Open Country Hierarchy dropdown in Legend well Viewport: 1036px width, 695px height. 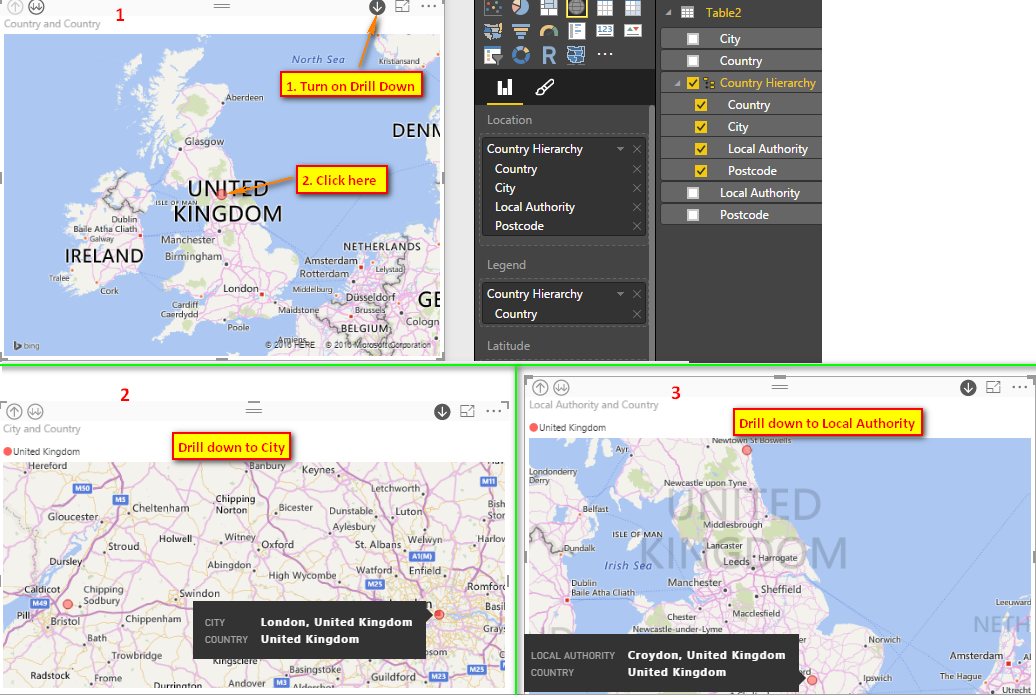click(x=620, y=294)
